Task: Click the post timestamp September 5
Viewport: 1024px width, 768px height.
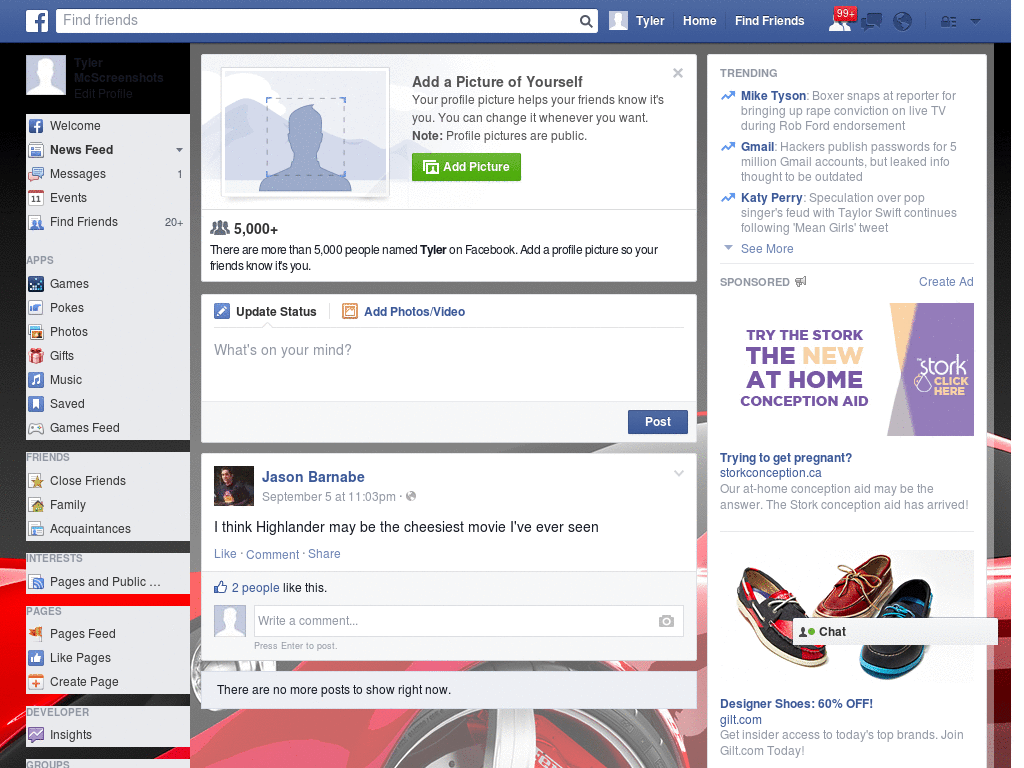Action: coord(328,497)
